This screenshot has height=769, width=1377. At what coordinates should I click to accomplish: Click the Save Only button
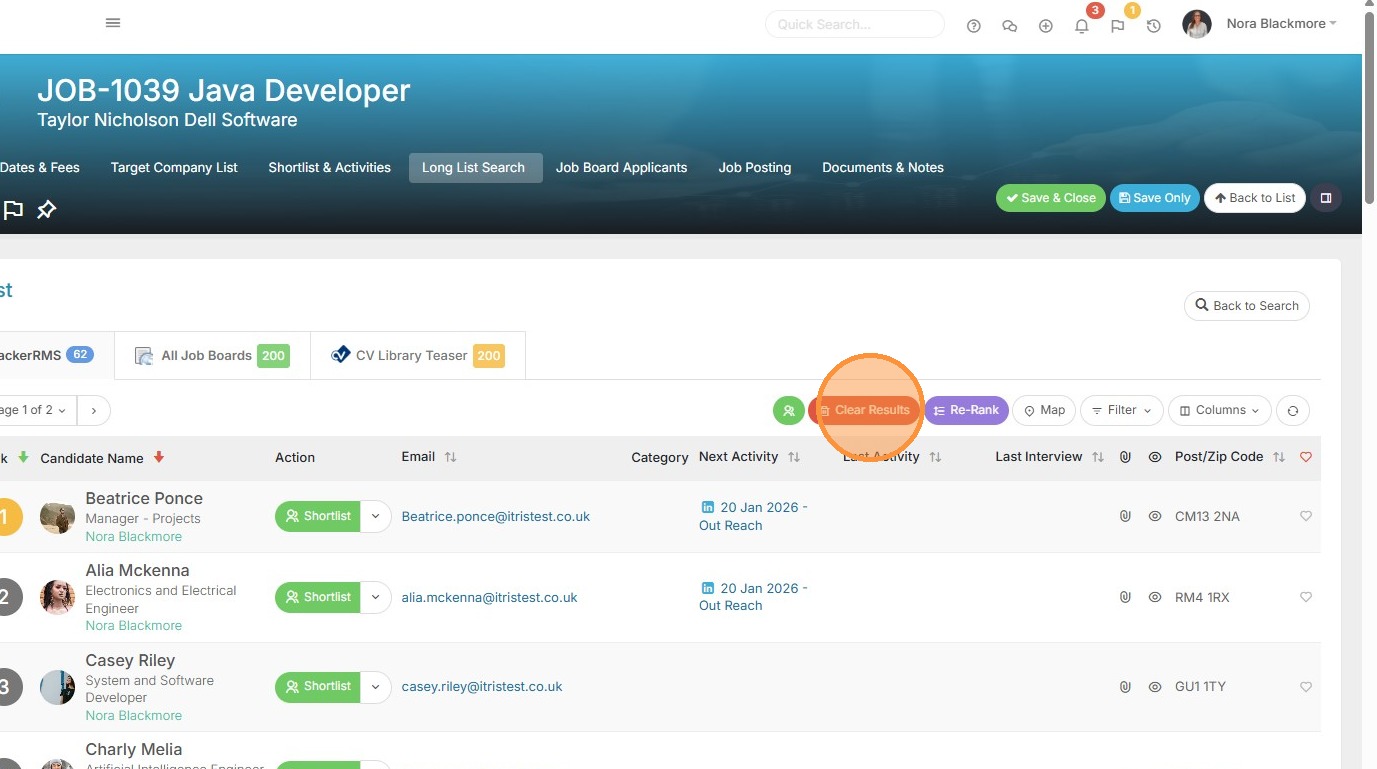tap(1155, 198)
